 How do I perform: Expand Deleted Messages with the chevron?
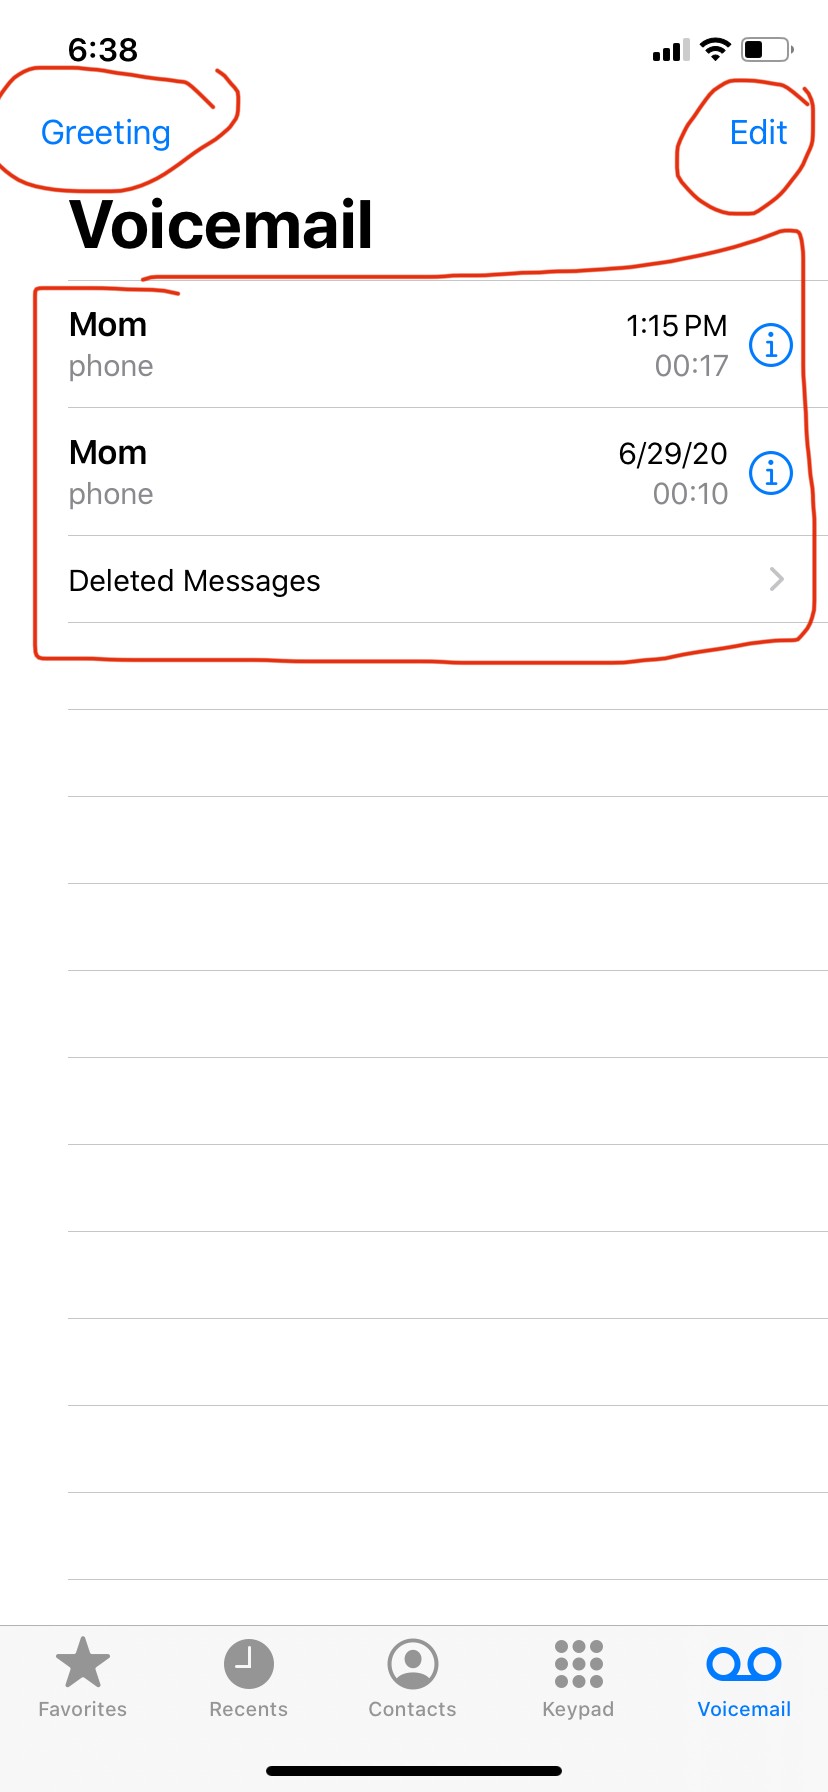coord(777,579)
